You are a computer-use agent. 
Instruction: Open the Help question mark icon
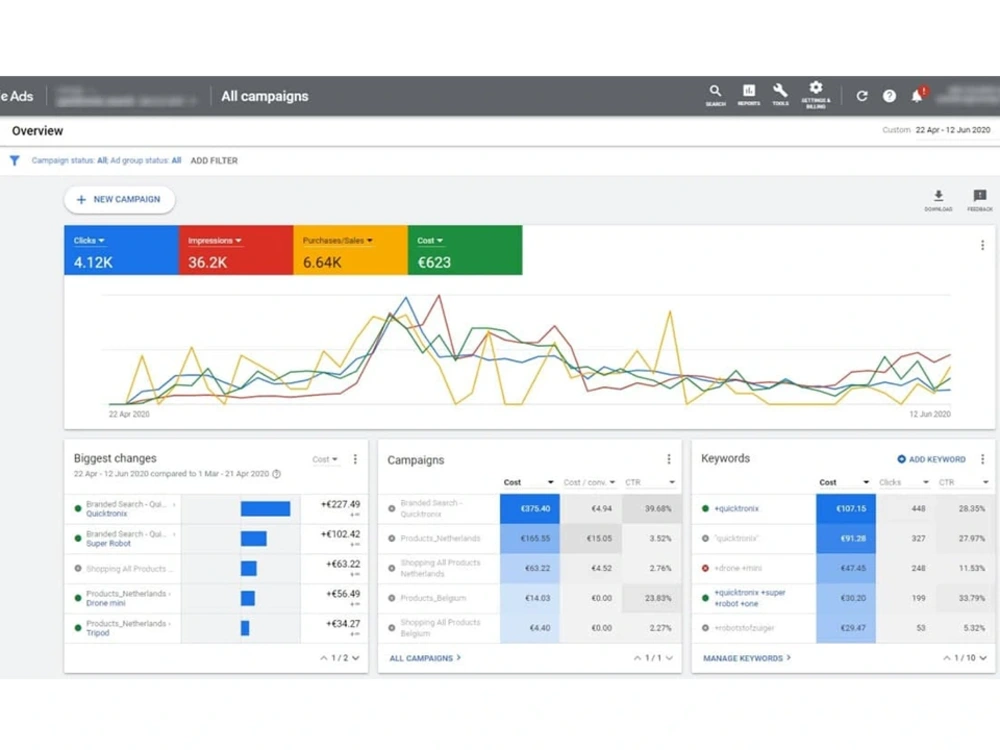(x=889, y=96)
